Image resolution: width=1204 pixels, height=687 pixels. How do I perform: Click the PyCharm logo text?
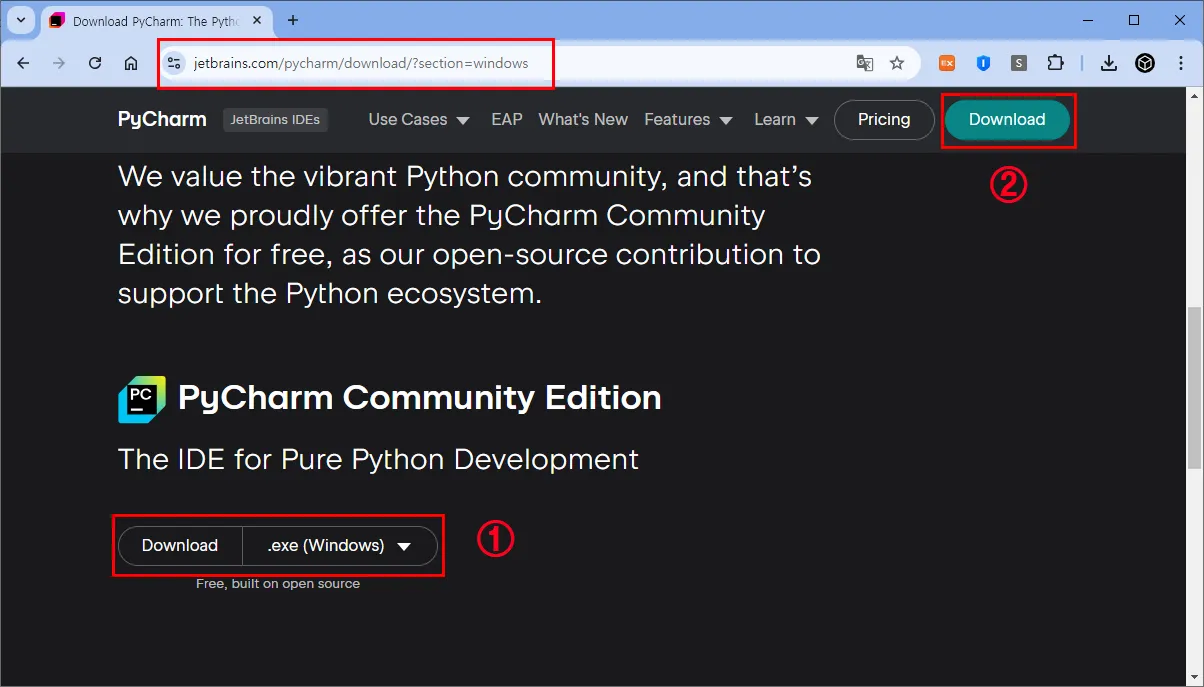click(162, 119)
